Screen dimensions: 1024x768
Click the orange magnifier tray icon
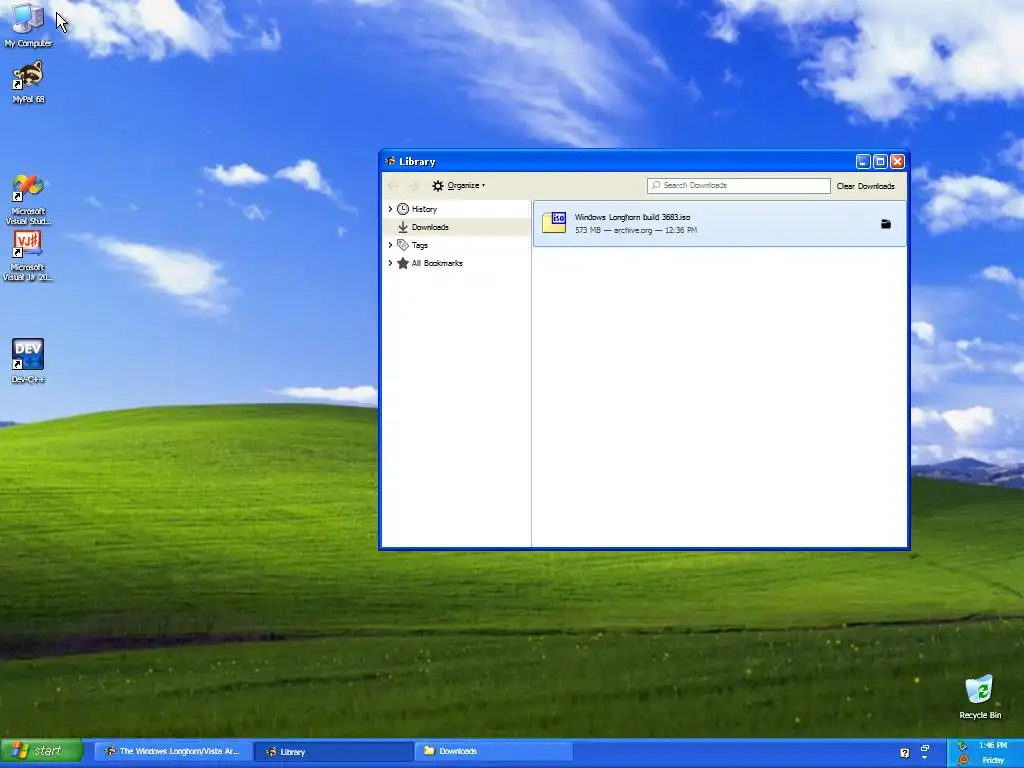pos(963,760)
